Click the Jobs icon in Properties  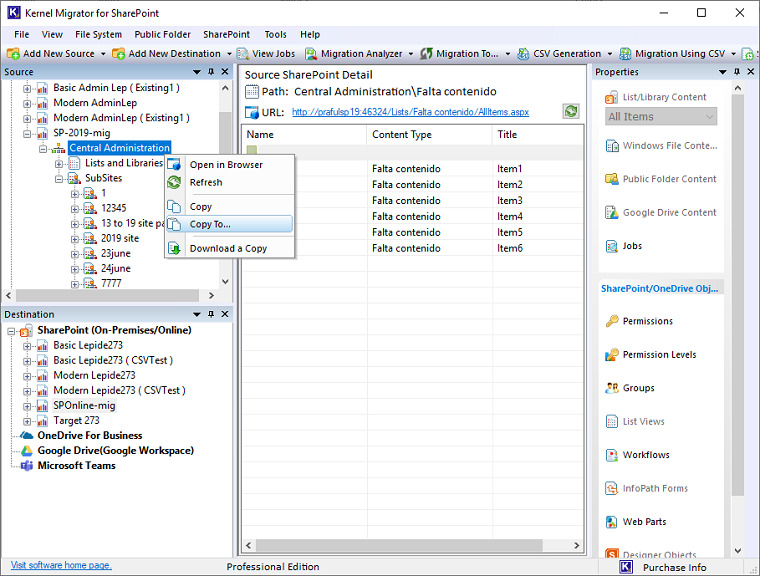612,246
